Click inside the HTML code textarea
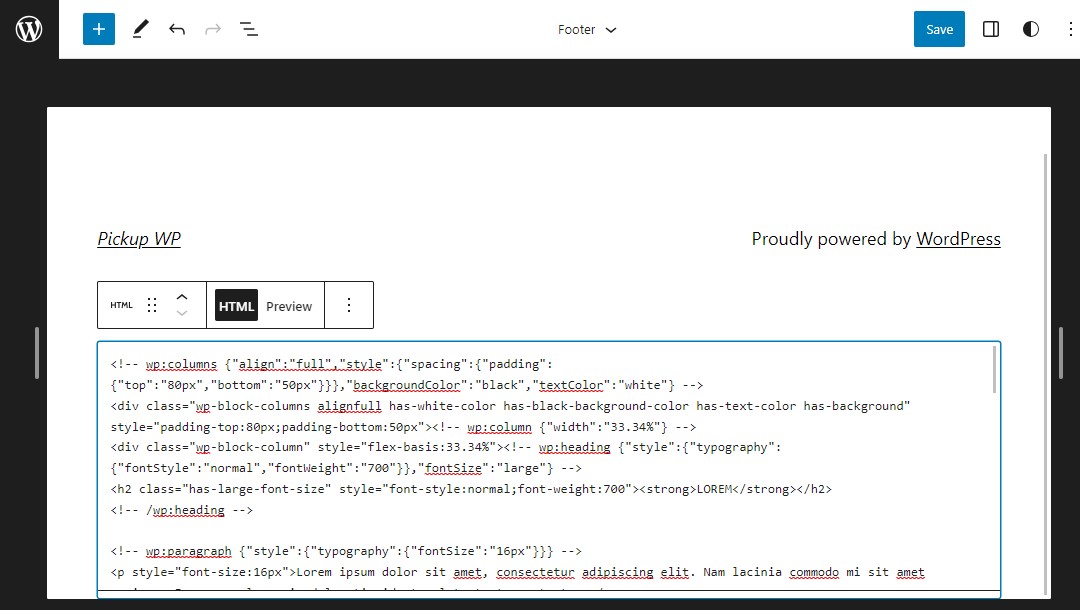The image size is (1080, 610). 549,468
